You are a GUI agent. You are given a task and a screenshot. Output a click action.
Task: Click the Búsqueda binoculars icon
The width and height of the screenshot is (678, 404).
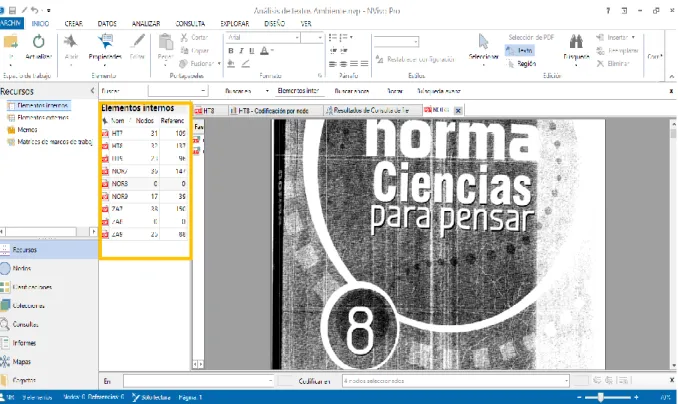tap(576, 42)
